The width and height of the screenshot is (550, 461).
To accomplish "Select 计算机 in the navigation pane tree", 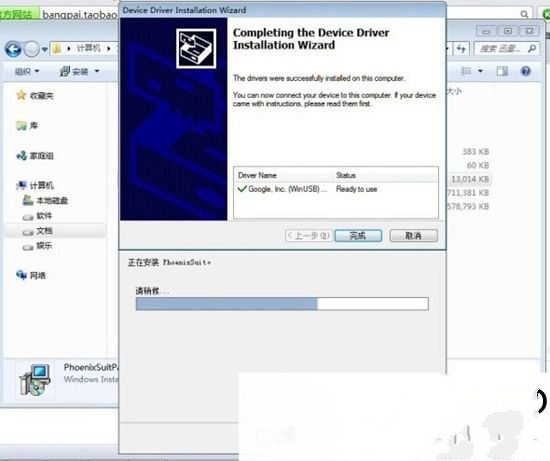I will tap(41, 185).
